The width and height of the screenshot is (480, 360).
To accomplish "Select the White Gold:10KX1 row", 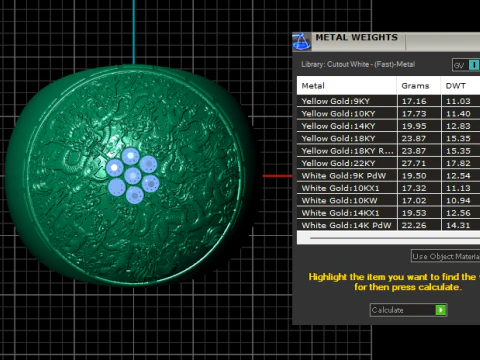I will pyautogui.click(x=388, y=188).
